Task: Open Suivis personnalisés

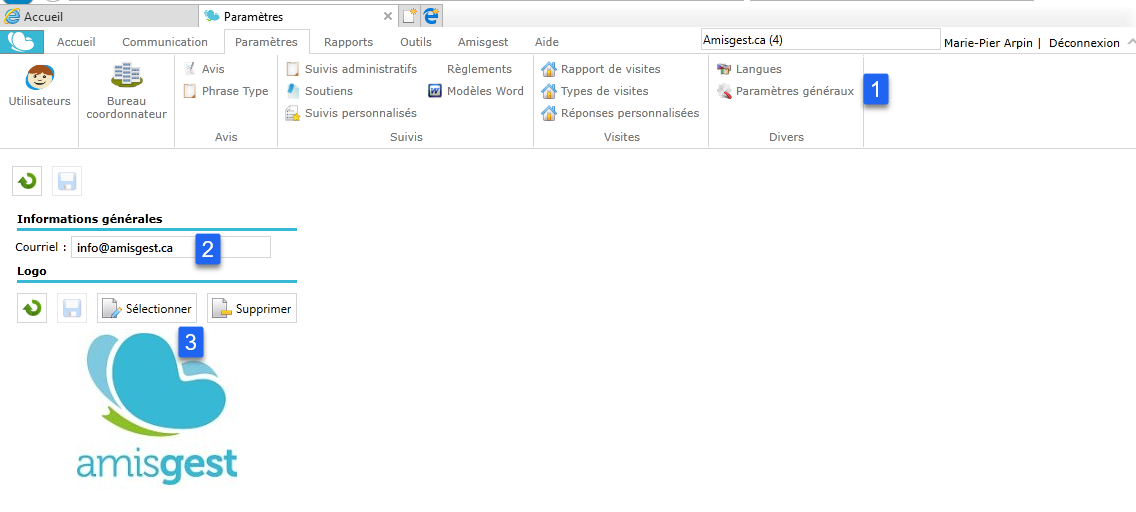Action: tap(351, 113)
